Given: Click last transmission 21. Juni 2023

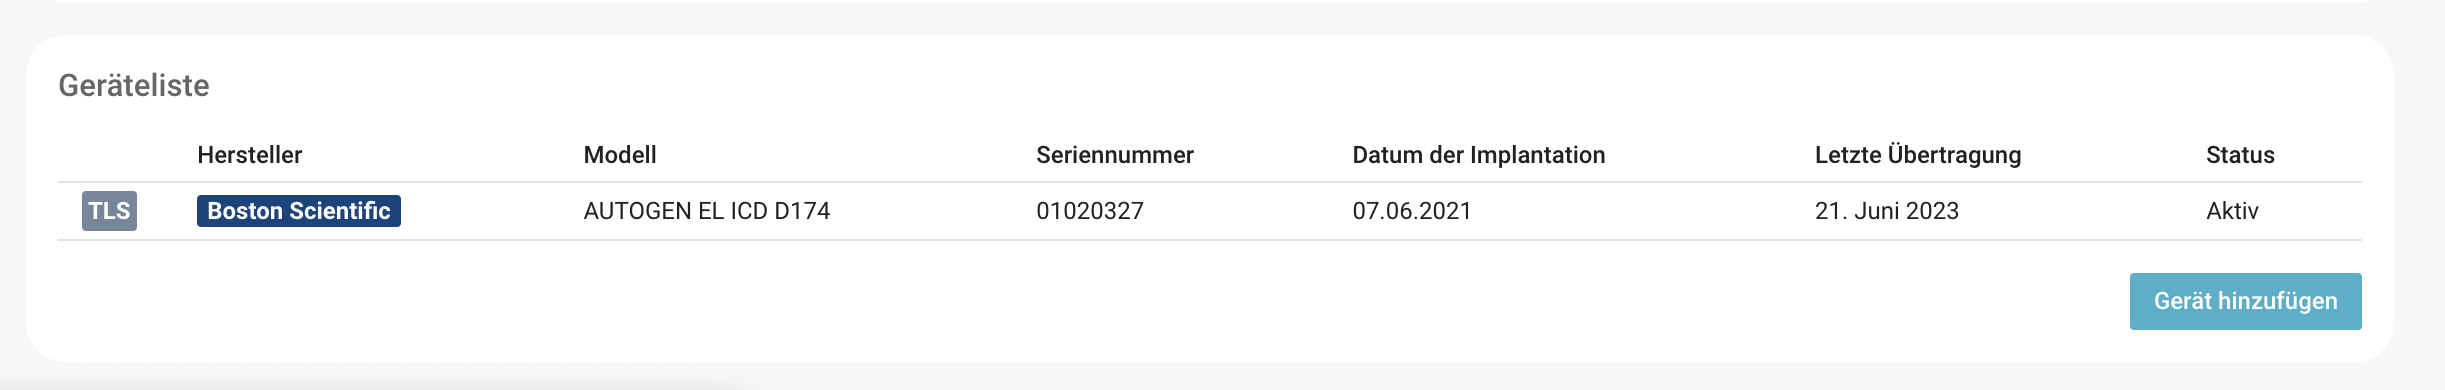Looking at the screenshot, I should click(1887, 211).
